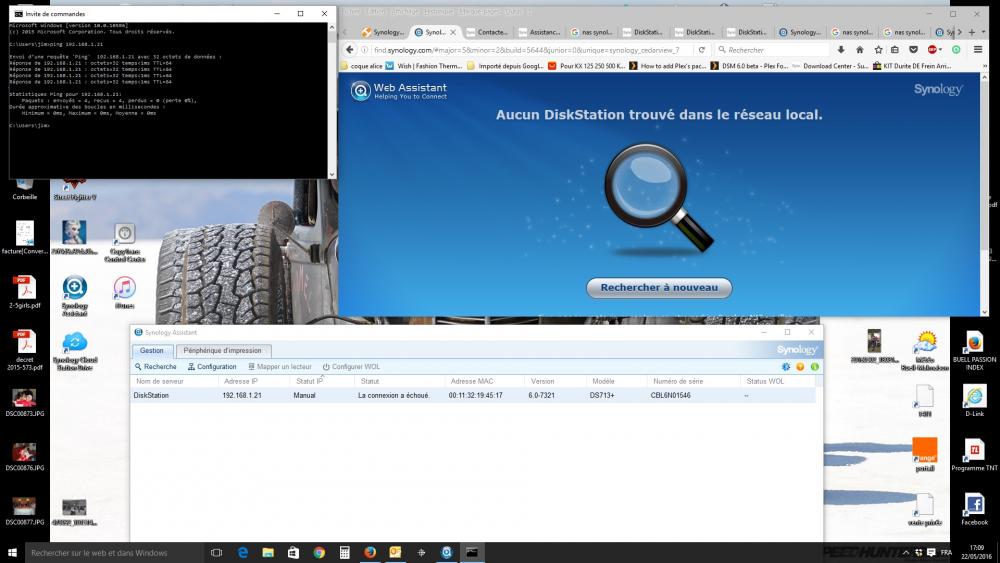Select the Facebook desktop shortcut
Screen dimensions: 1000x563
974,509
